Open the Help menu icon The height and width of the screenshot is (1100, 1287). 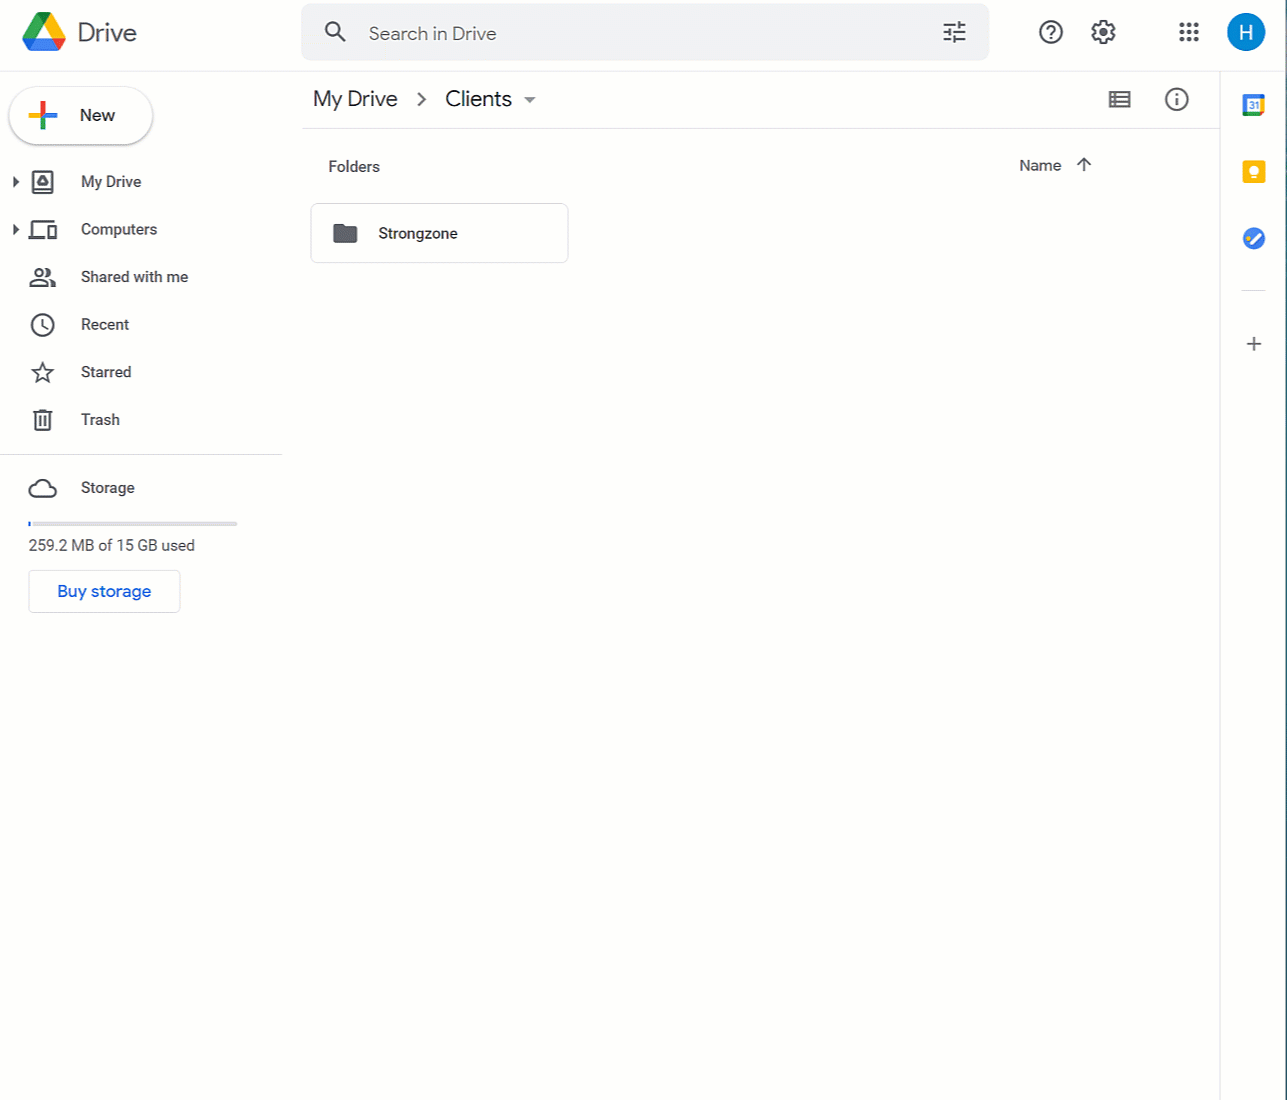coord(1050,32)
